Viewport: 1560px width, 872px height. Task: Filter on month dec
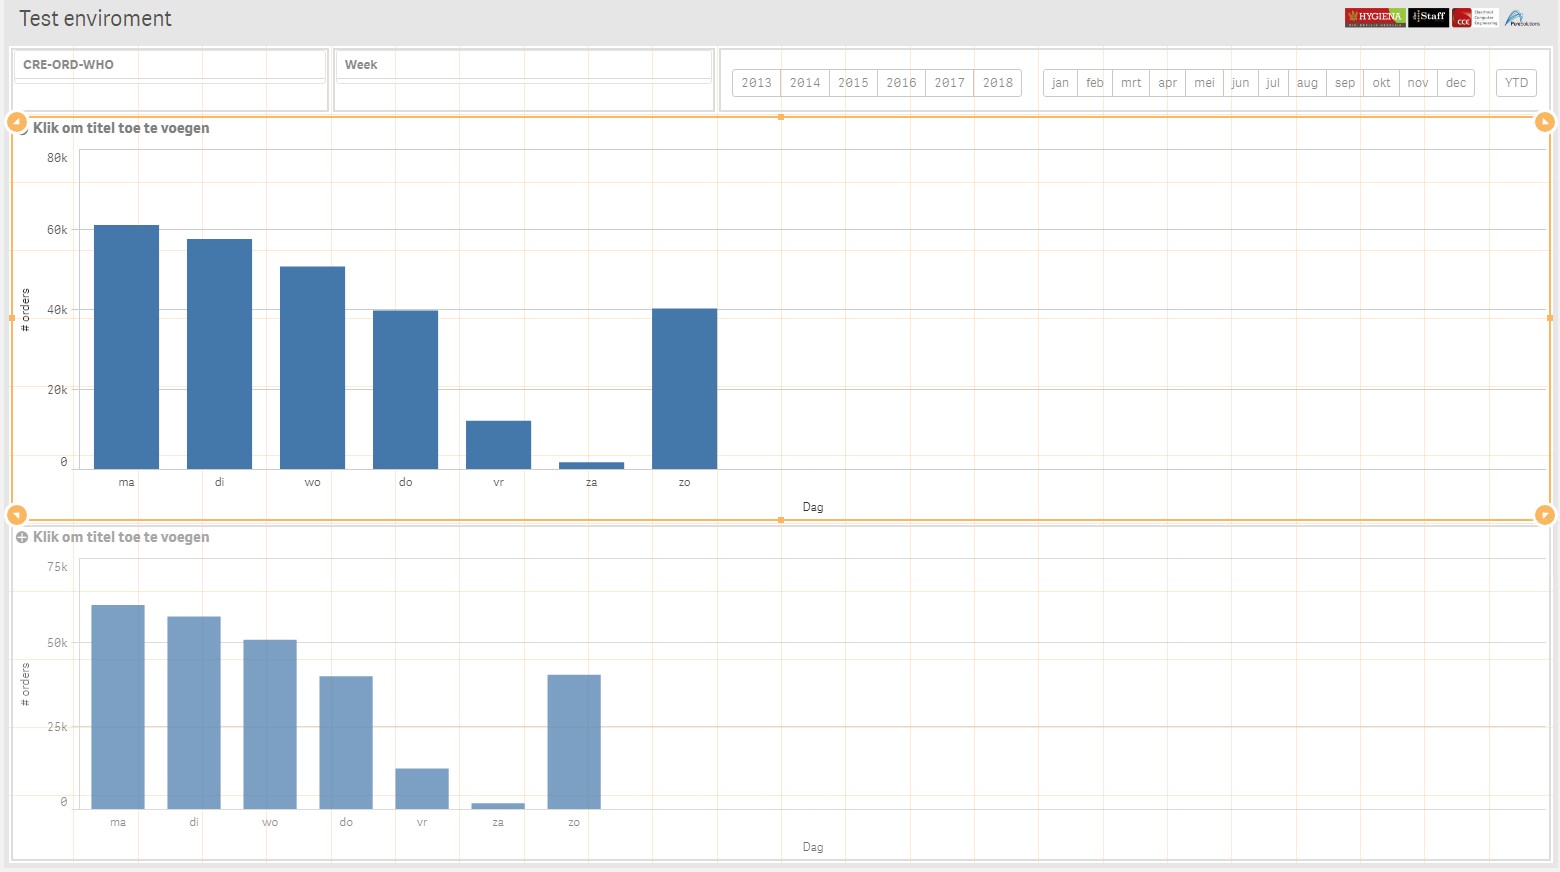pos(1456,83)
